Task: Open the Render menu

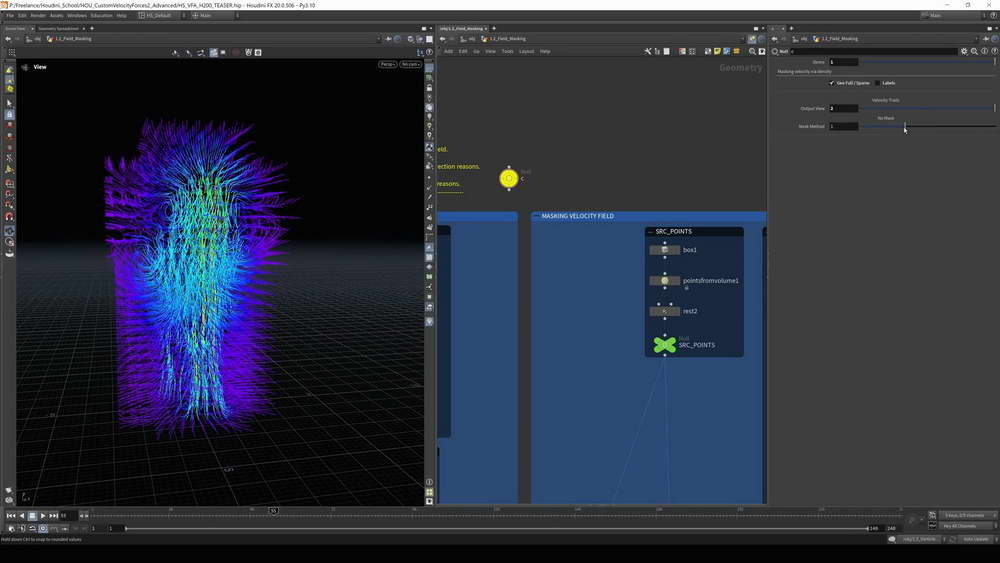Action: 38,16
